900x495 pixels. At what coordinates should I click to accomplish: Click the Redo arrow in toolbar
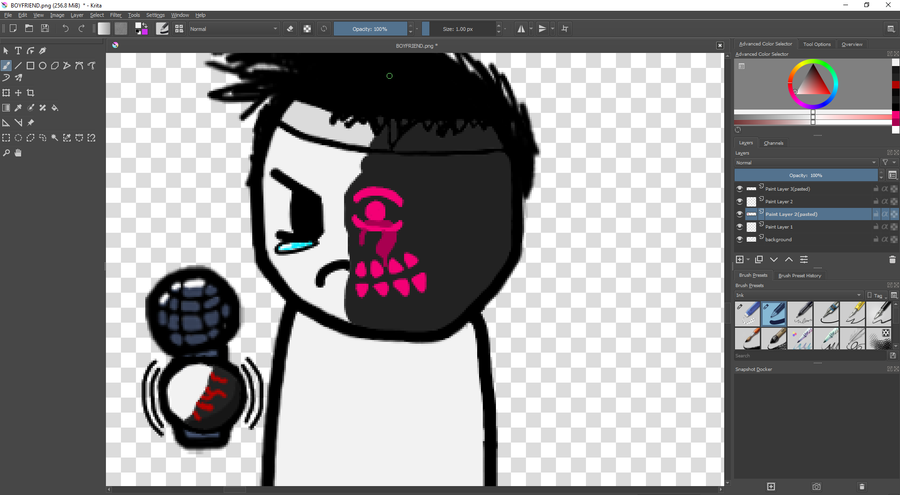point(82,28)
